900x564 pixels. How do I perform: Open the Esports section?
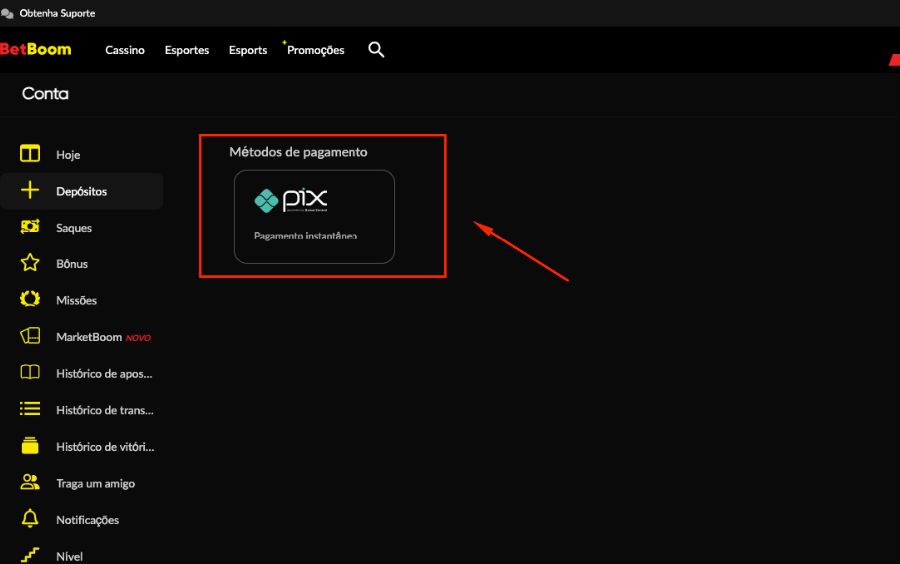click(248, 50)
